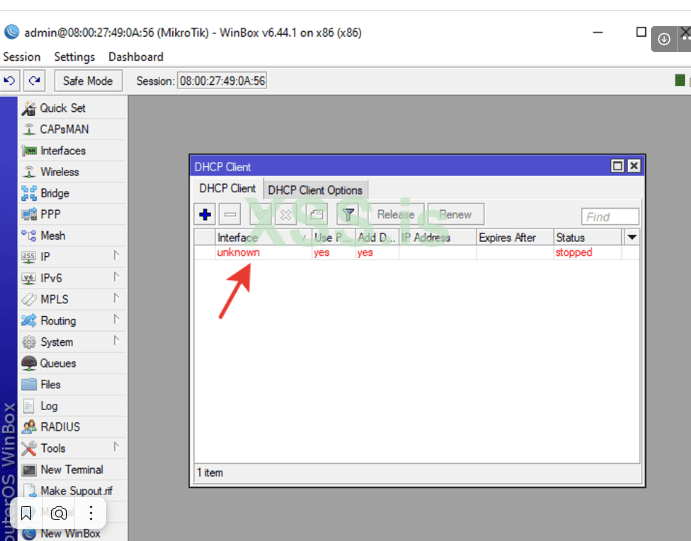Remove selected DHCP client with minus
Screen dimensions: 691x541
tap(230, 215)
